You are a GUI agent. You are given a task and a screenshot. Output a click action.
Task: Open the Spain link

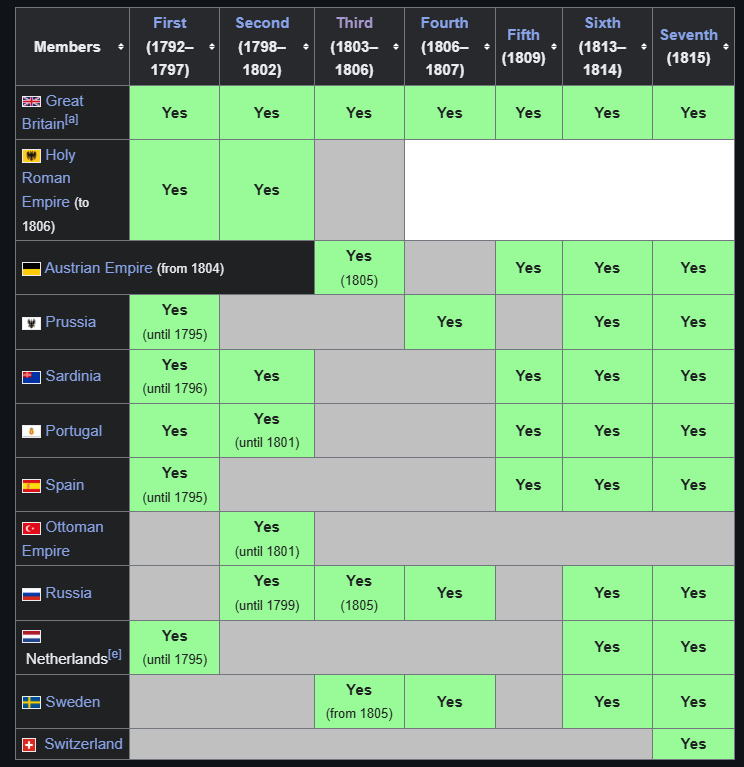click(65, 485)
